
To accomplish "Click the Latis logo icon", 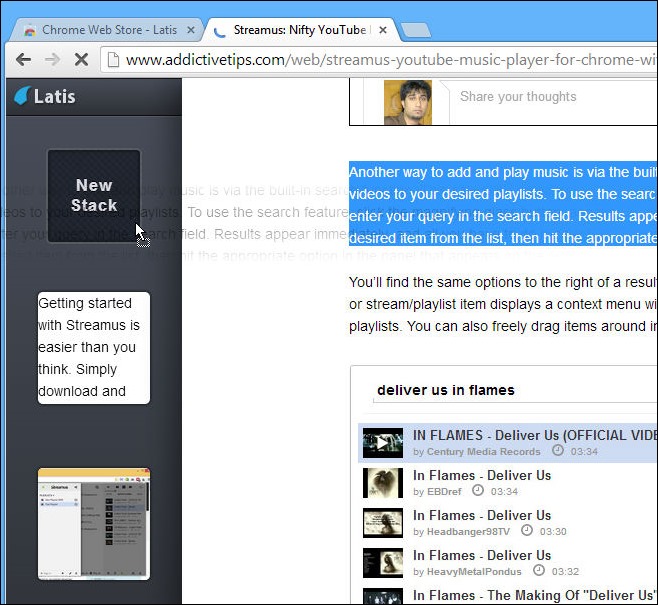I will (x=22, y=96).
